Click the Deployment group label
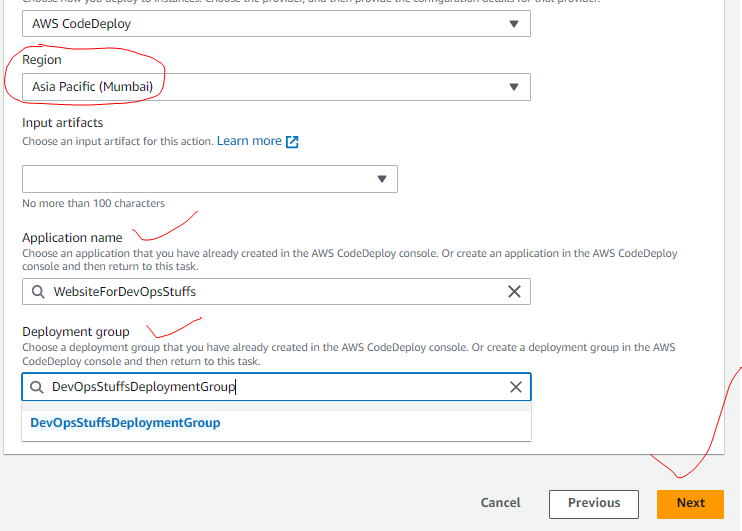 [76, 332]
